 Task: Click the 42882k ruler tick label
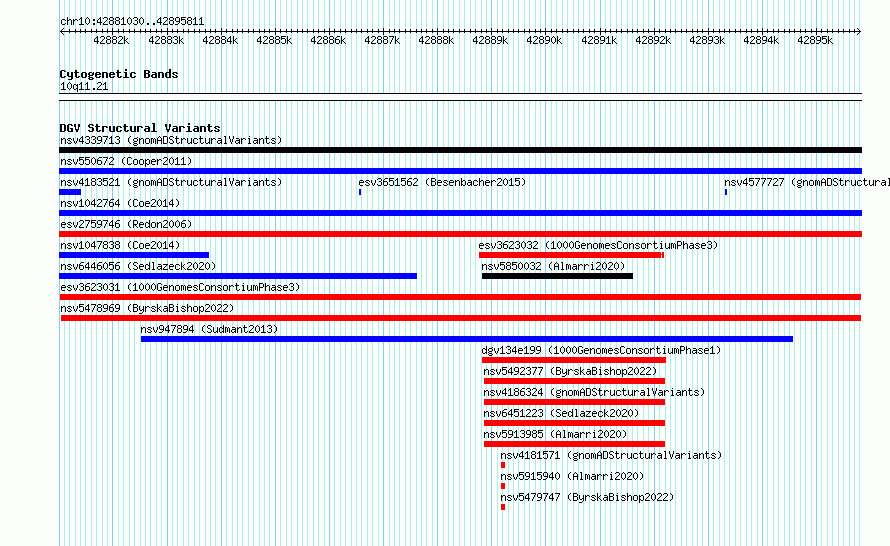coord(111,41)
